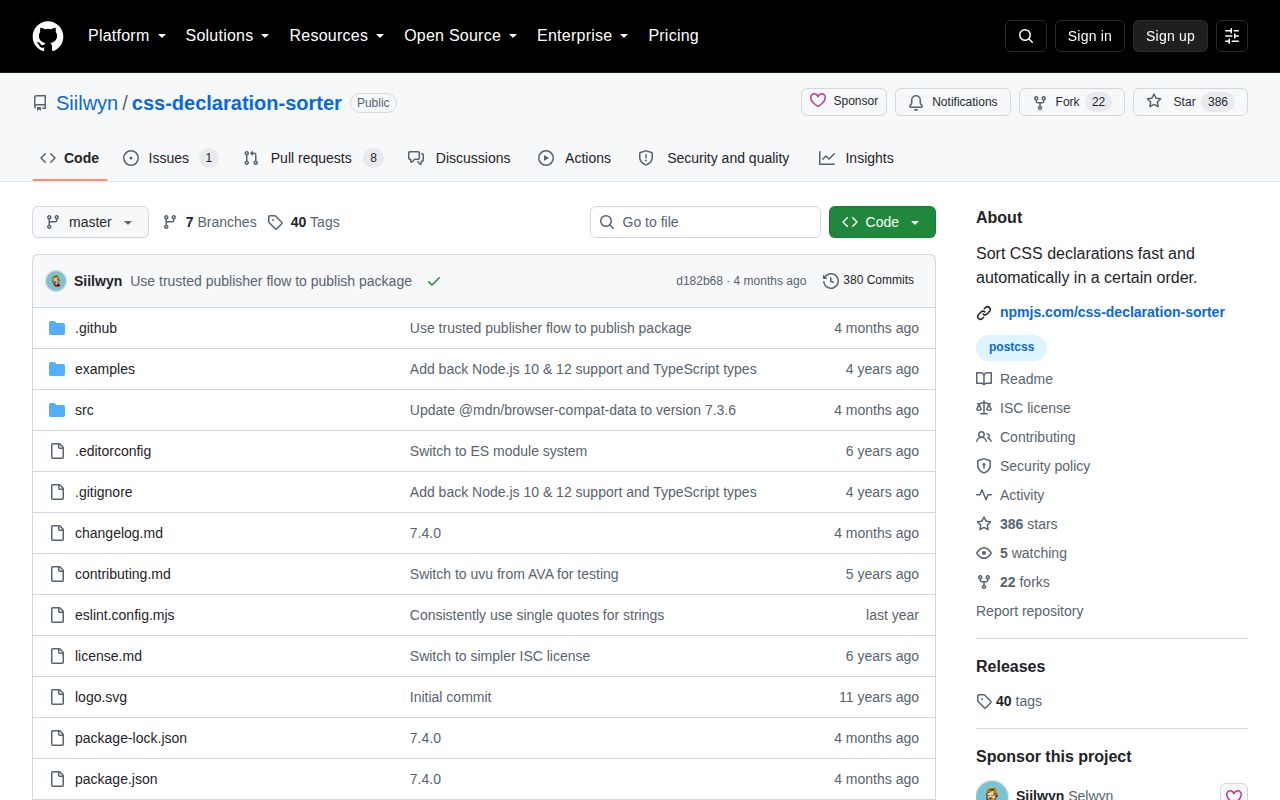Open the css-declaration-sorter repository name link
1280x800 pixels.
click(x=237, y=103)
